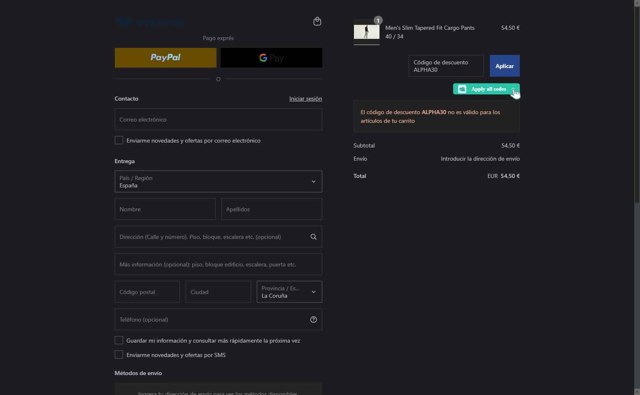
Task: Open the Provincia dropdown showing La Coruña
Action: 289,292
